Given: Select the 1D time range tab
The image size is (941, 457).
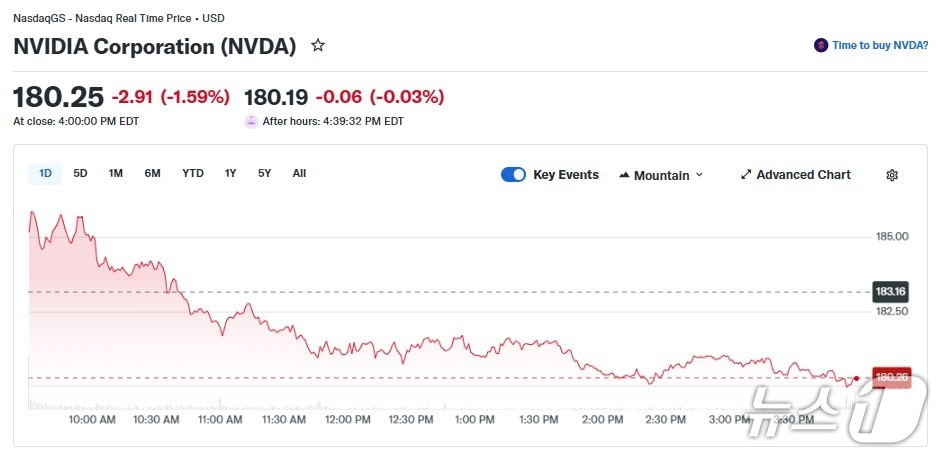Looking at the screenshot, I should point(45,173).
